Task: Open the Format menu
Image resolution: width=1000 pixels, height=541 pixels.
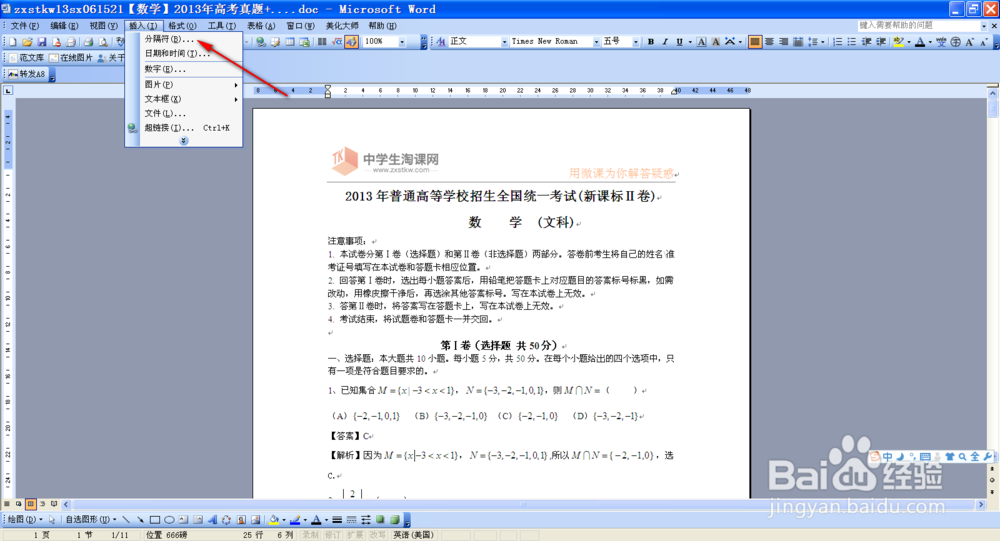Action: tap(182, 26)
